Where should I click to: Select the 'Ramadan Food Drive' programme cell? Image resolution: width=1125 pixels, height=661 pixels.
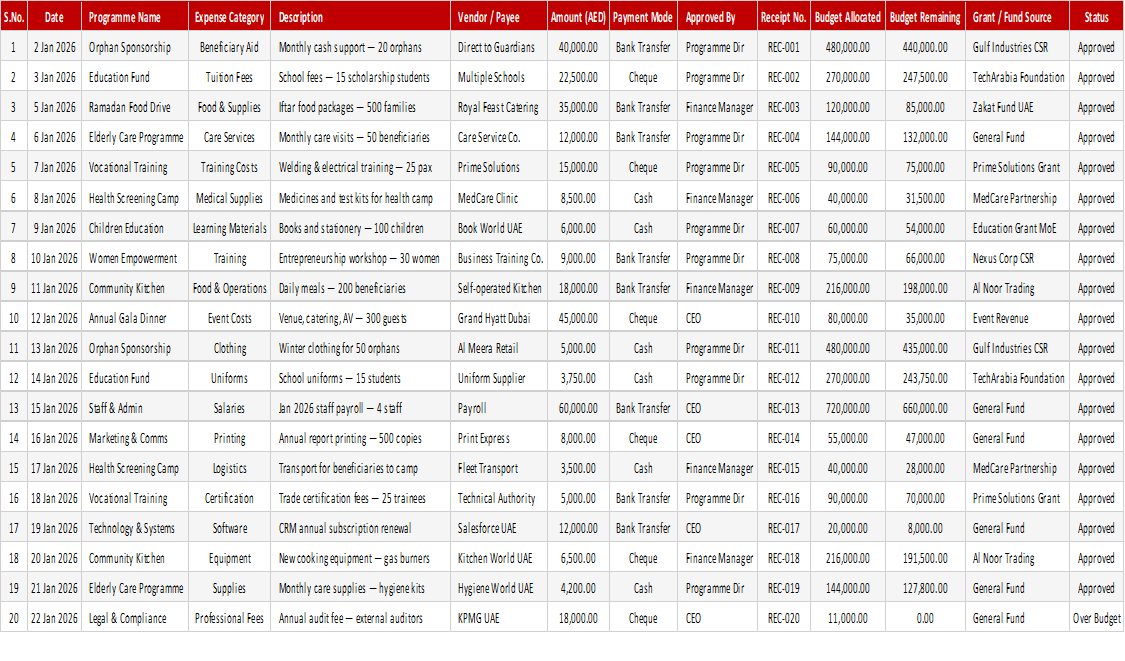[x=134, y=108]
